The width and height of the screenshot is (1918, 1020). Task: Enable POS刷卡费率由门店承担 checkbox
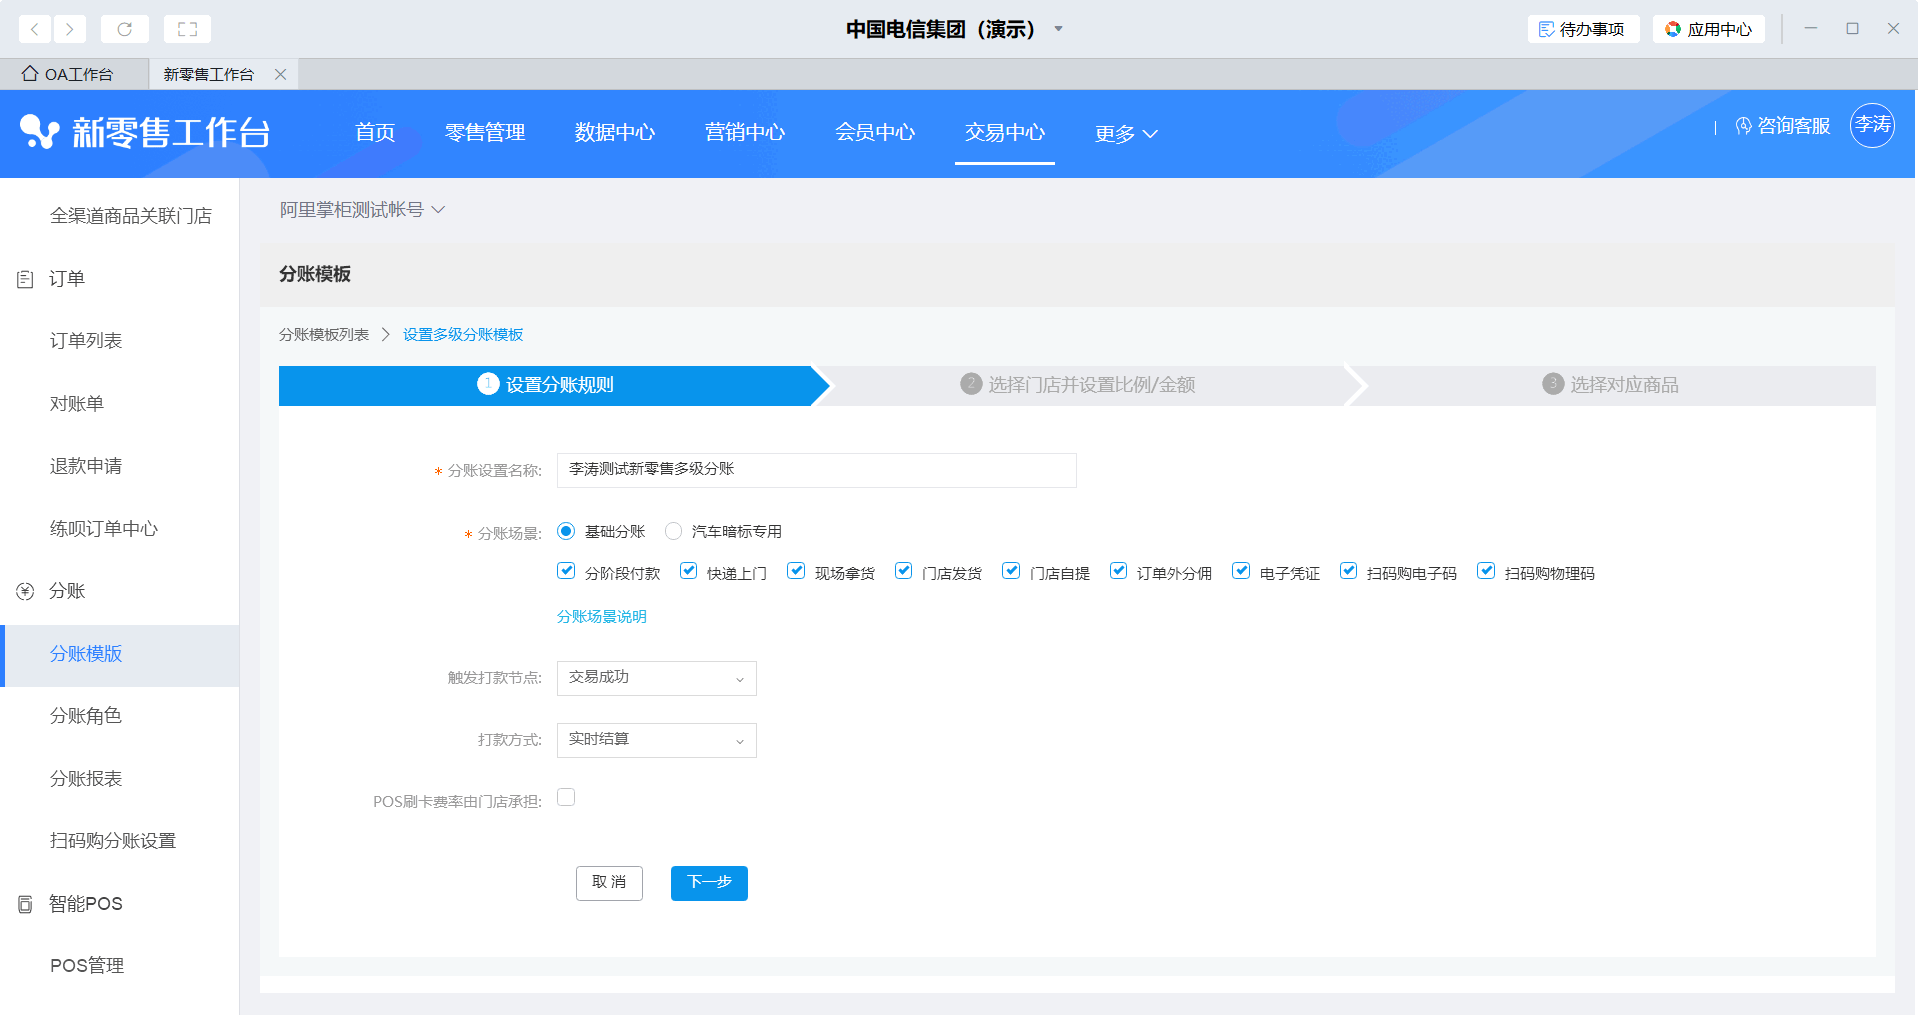(566, 797)
